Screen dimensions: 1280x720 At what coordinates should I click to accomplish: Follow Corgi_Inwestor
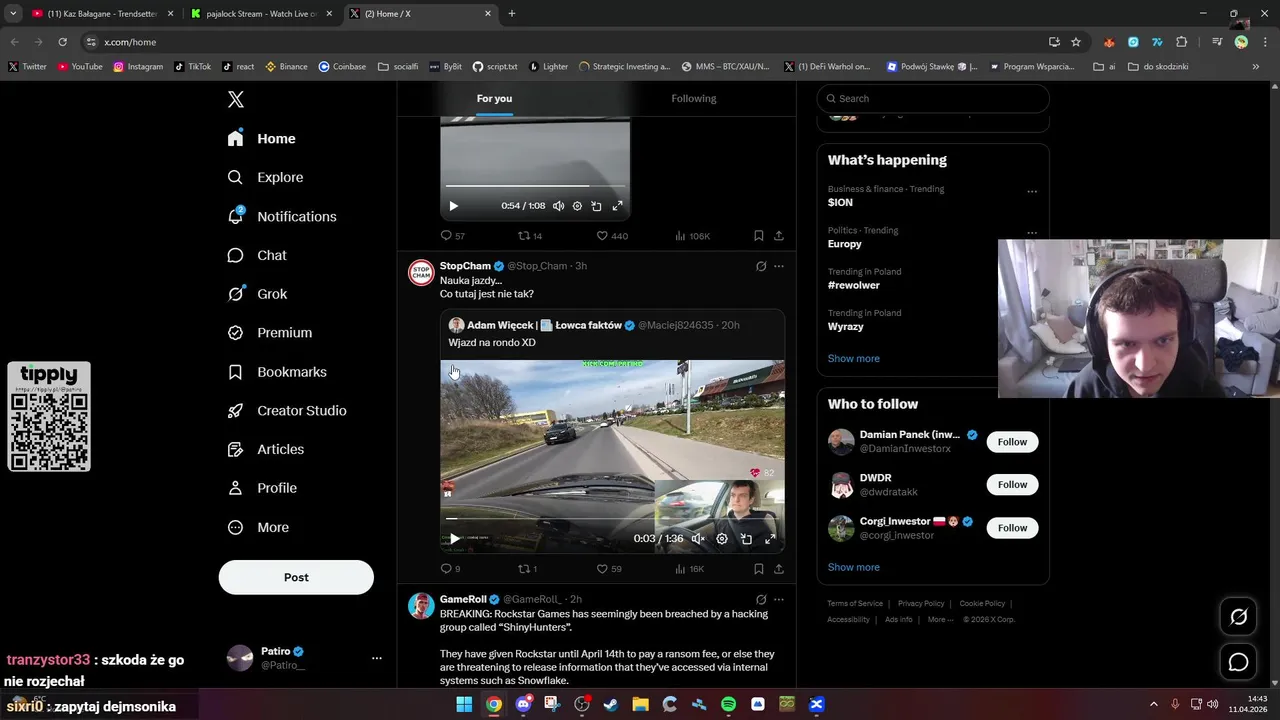point(1012,528)
